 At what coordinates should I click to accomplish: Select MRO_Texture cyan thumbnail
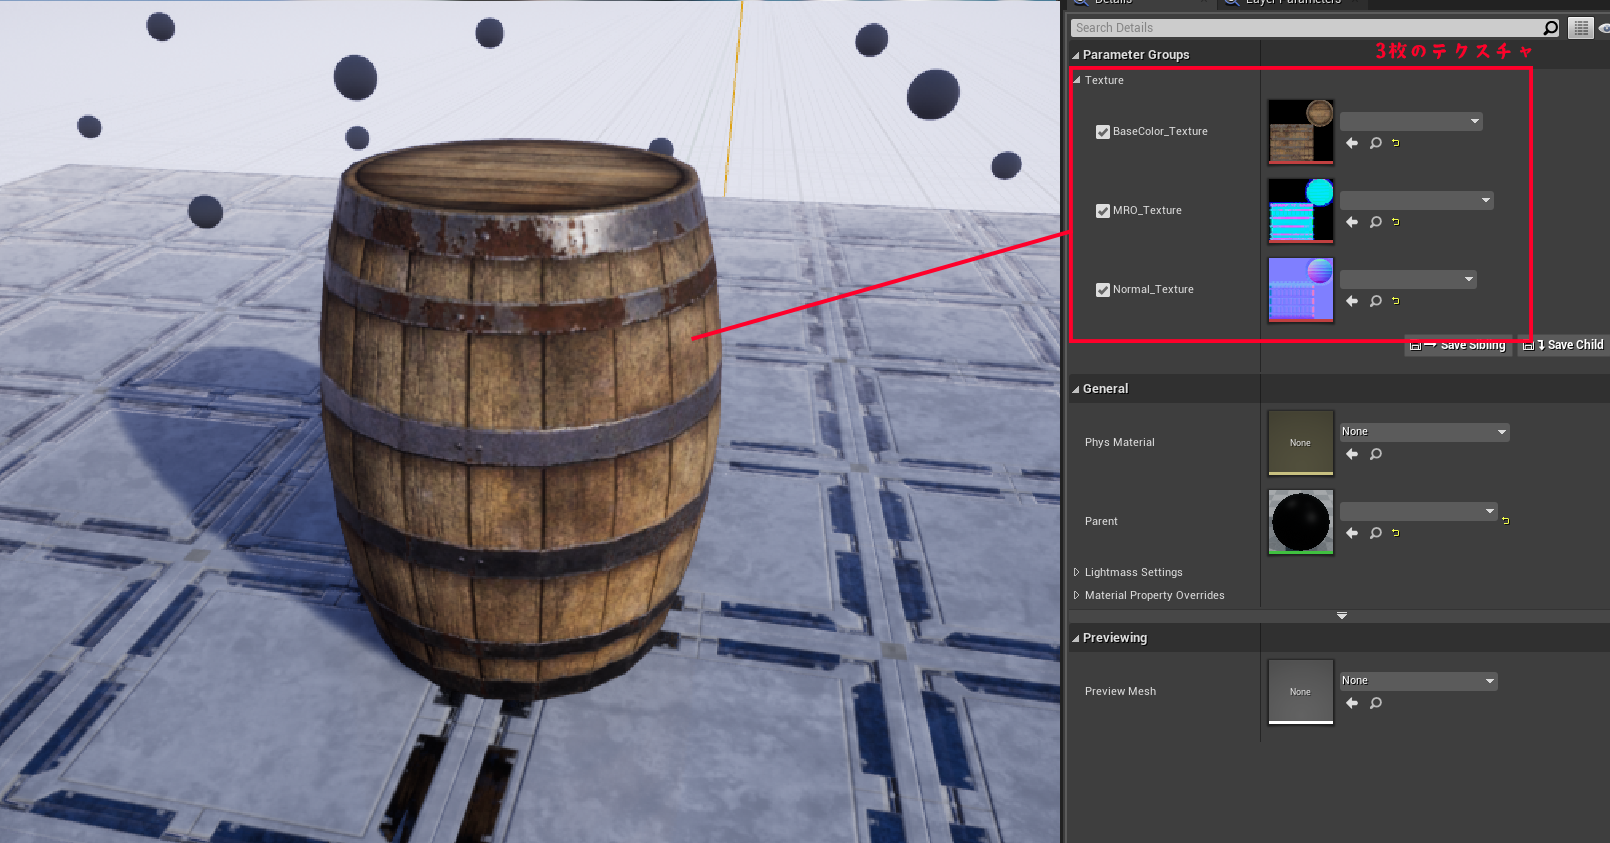1301,211
